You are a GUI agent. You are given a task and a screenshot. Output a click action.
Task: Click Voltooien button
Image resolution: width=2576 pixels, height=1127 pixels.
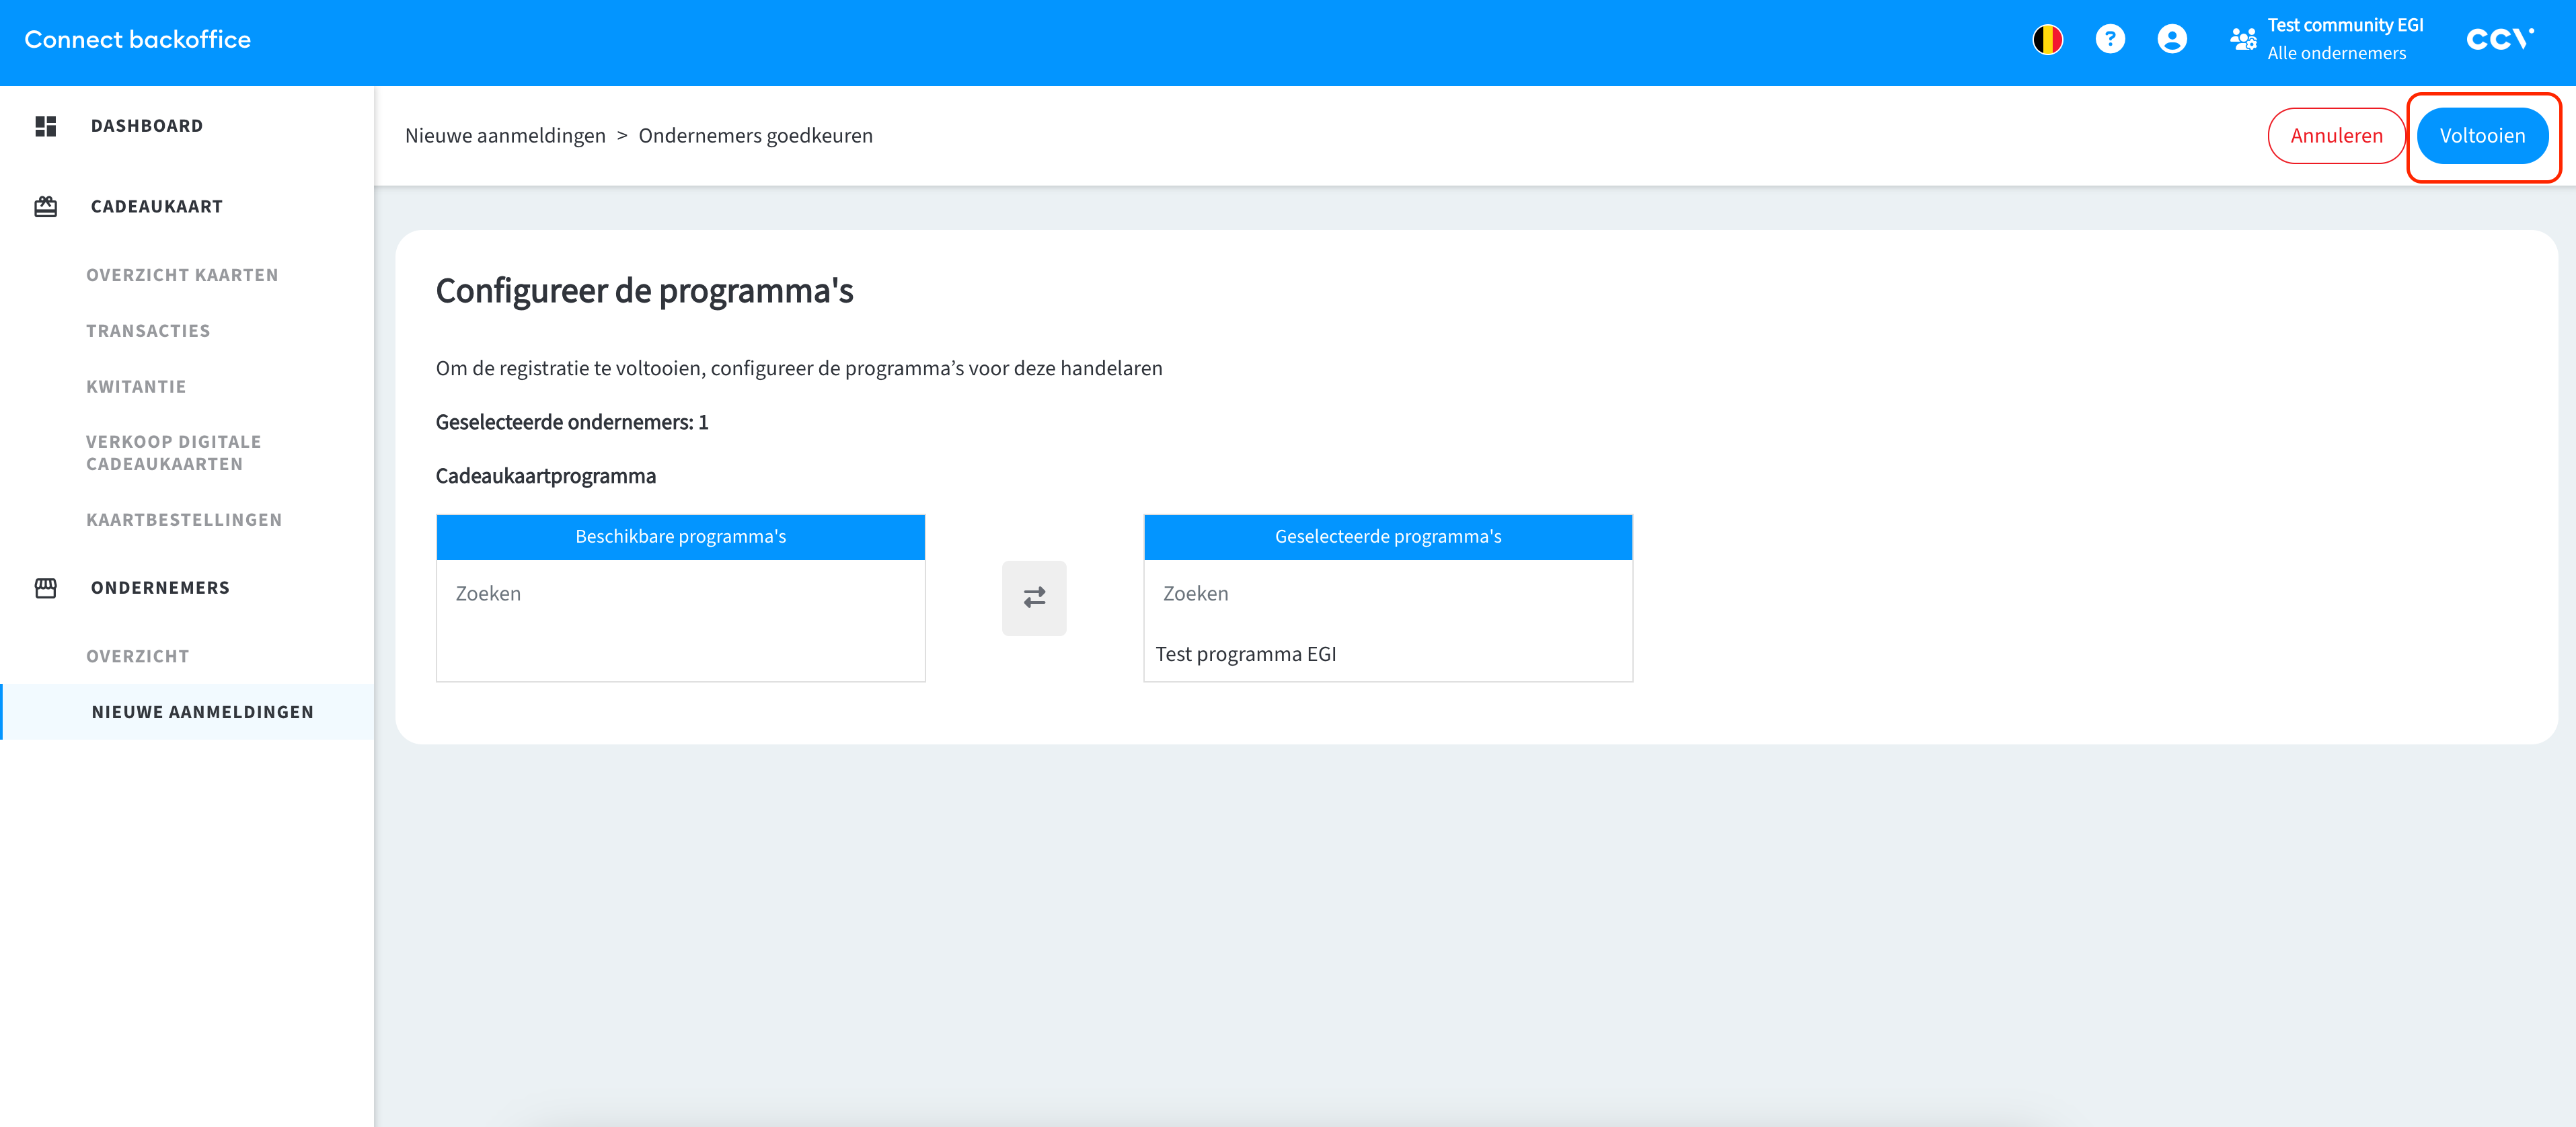click(2481, 136)
